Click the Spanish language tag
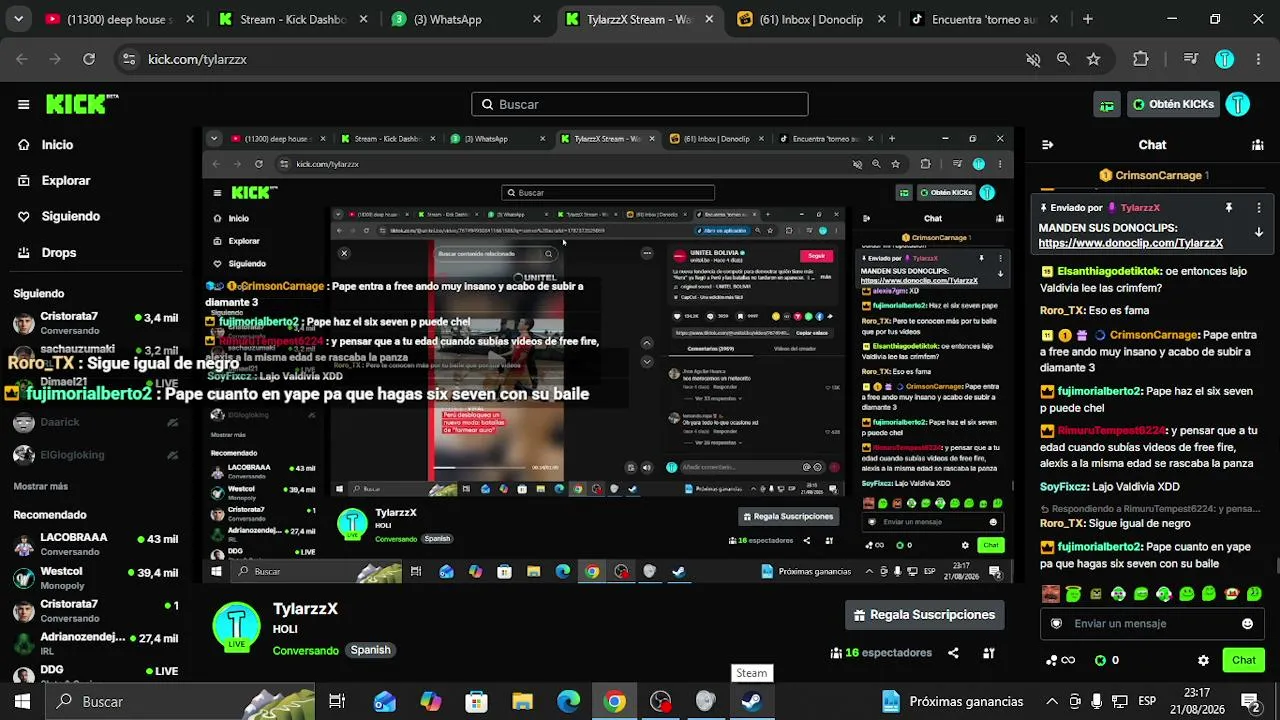The height and width of the screenshot is (720, 1280). [x=370, y=650]
